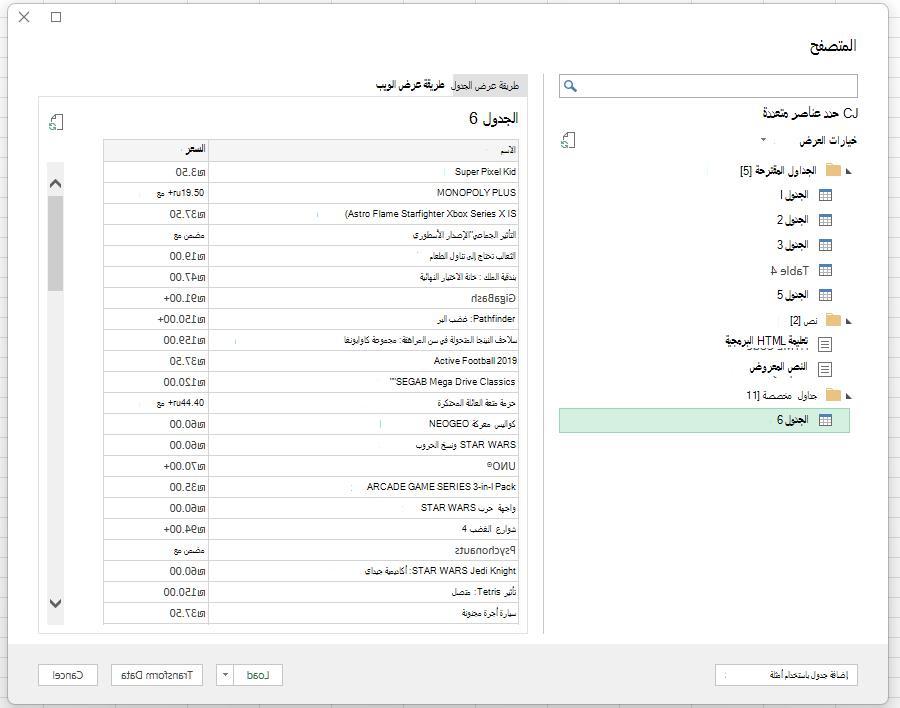900x708 pixels.
Task: Click the الاسم column header
Action: point(363,150)
